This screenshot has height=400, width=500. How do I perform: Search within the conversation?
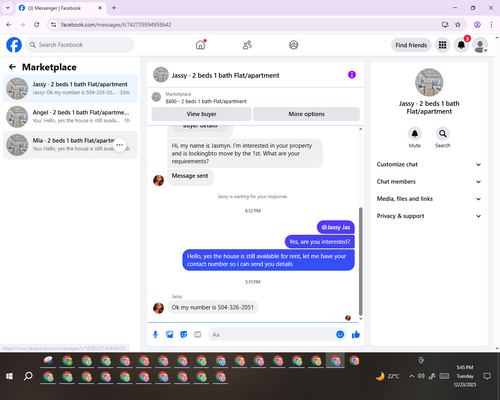click(x=443, y=134)
